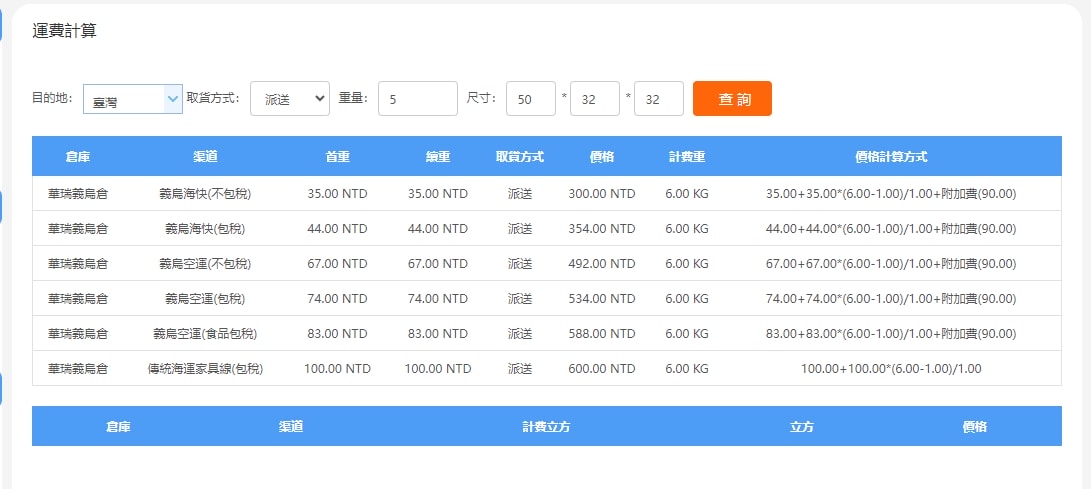
Task: Click the 價格 header in the top table
Action: [x=602, y=157]
